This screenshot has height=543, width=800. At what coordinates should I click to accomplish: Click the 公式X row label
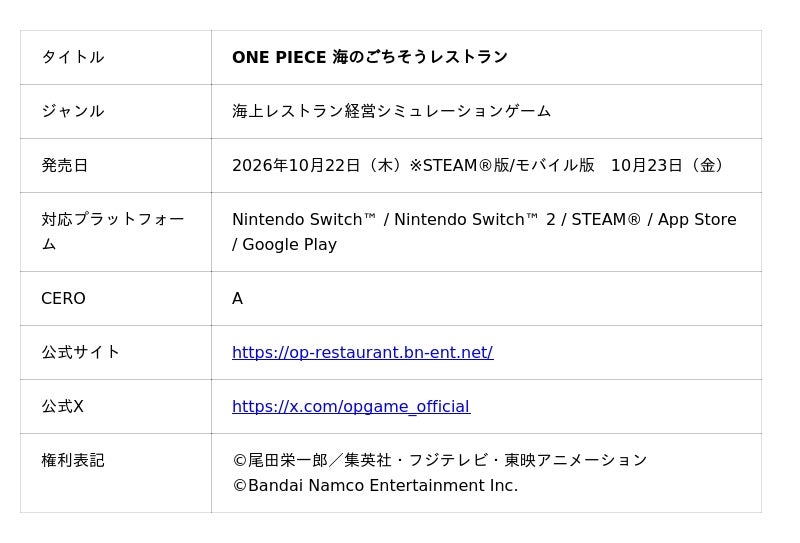tap(62, 406)
